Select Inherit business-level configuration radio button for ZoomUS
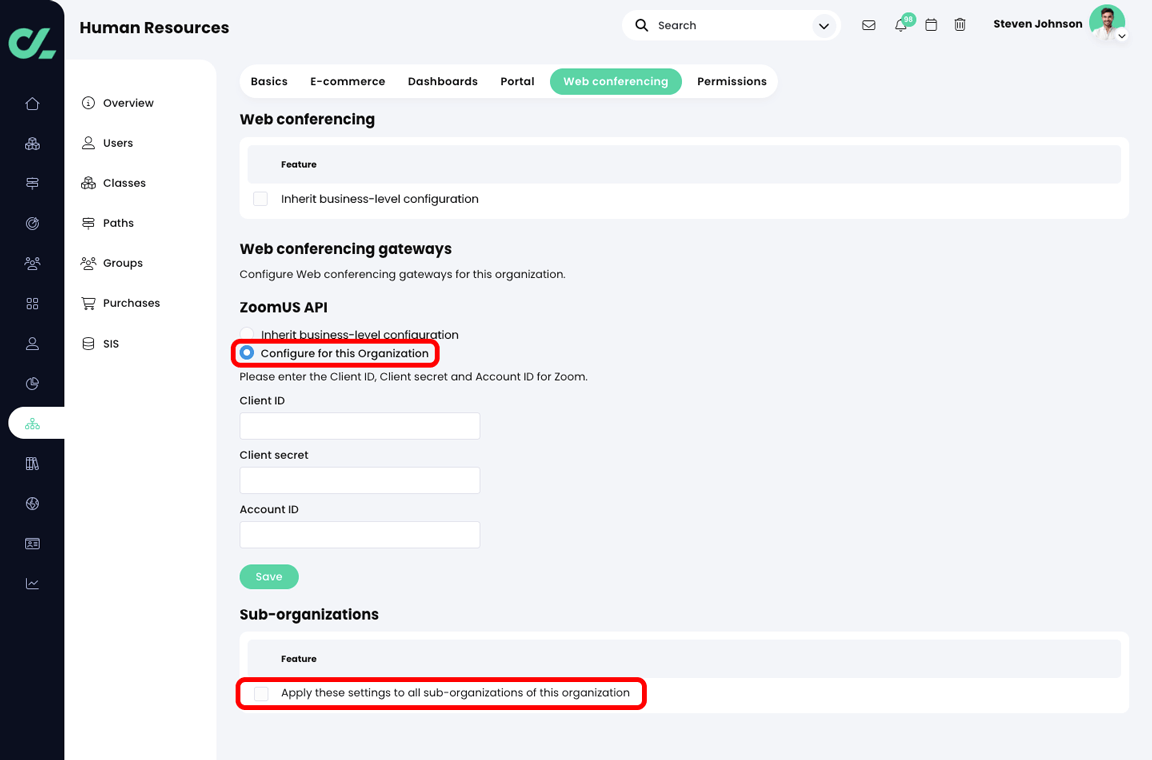 tap(247, 334)
